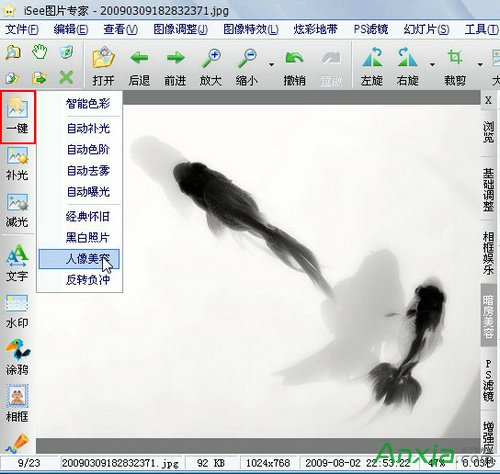This screenshot has width=500, height=474.
Task: Open the 工具(T) menu
Action: coord(481,30)
